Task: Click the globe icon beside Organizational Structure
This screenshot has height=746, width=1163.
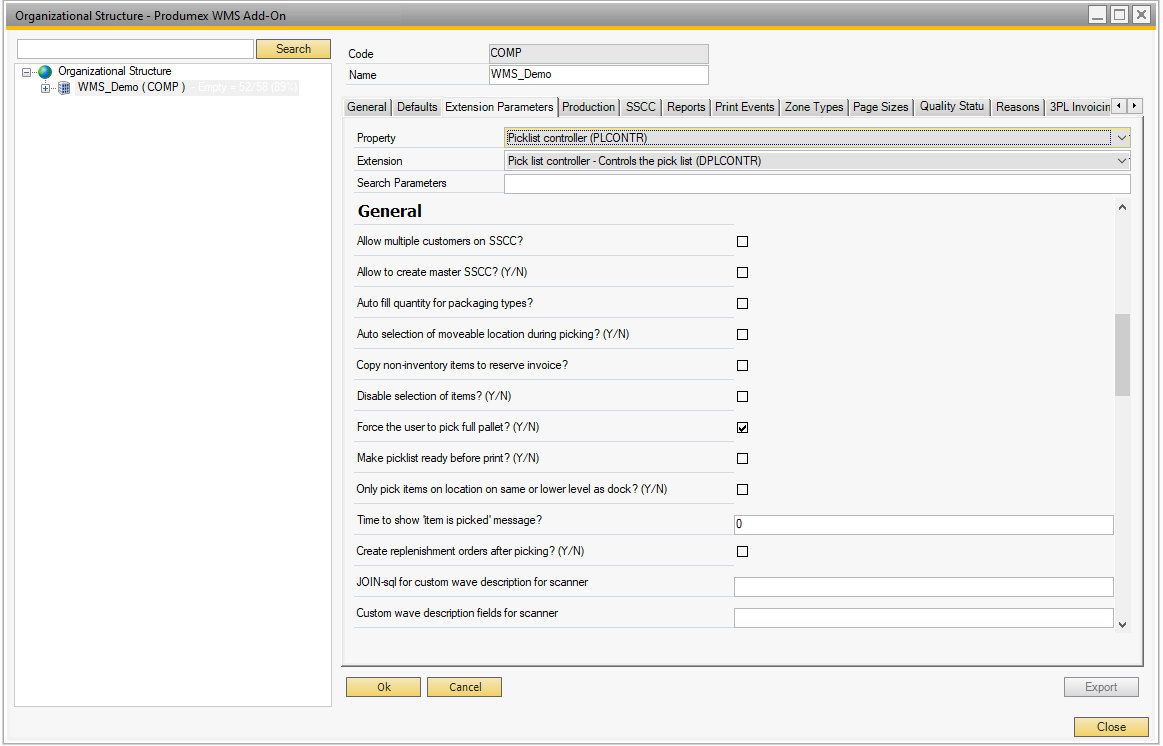Action: tap(44, 72)
